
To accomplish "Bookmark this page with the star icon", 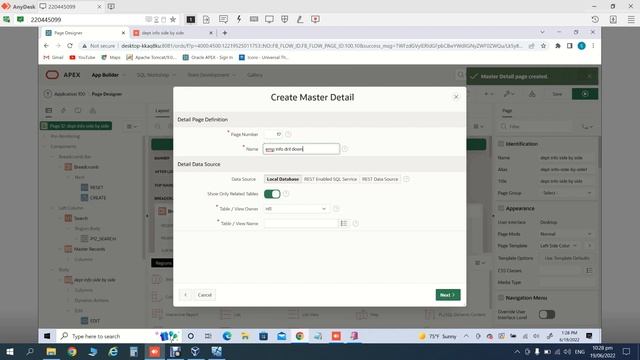I will point(543,46).
